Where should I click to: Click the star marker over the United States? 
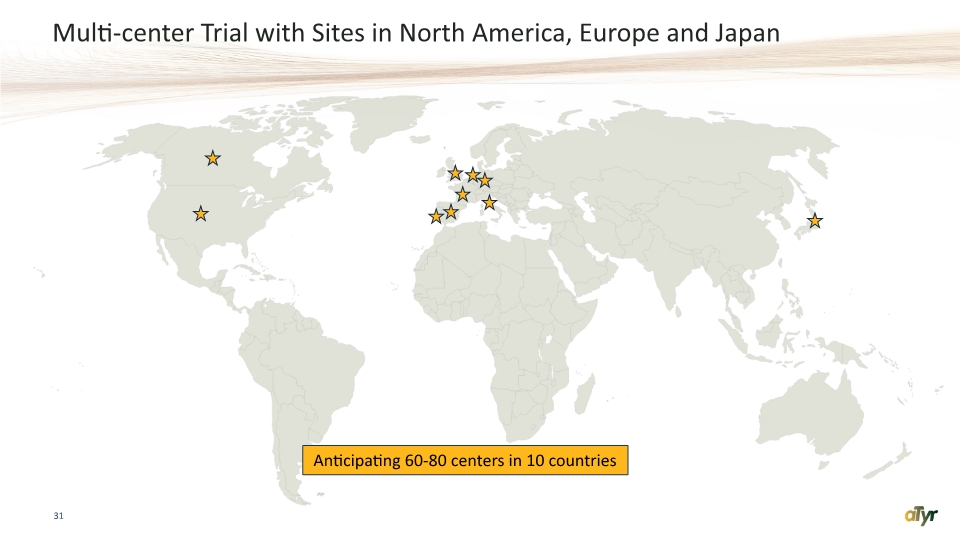[200, 214]
